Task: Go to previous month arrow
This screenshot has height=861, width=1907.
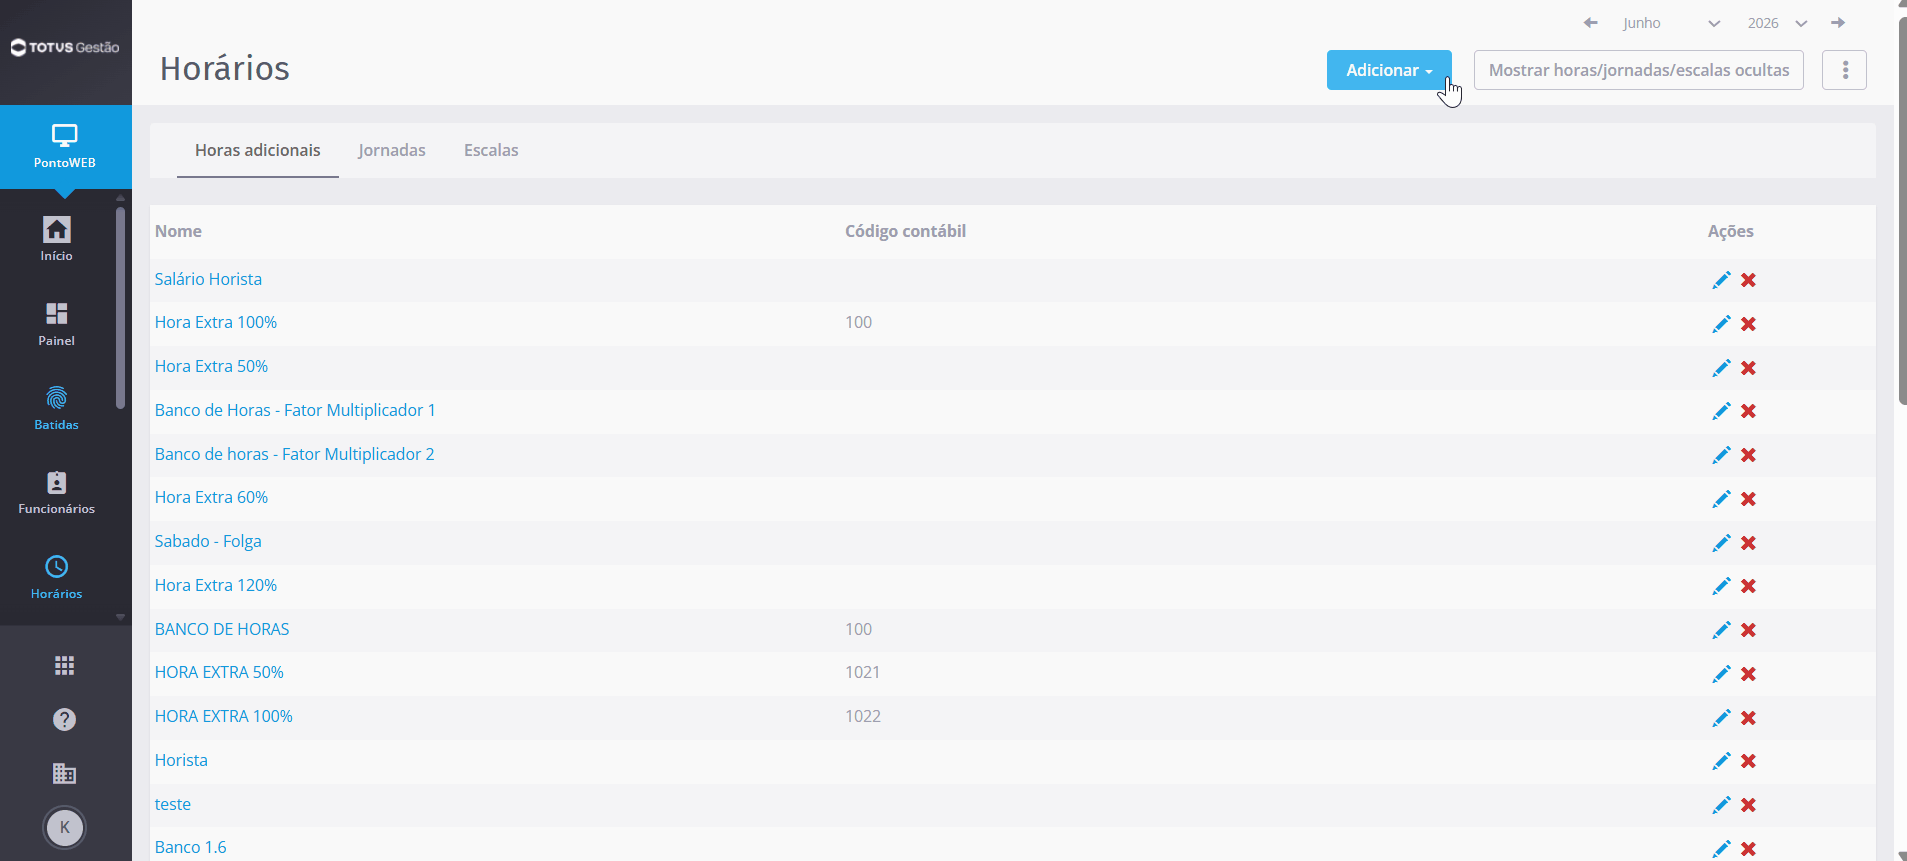Action: [1591, 23]
